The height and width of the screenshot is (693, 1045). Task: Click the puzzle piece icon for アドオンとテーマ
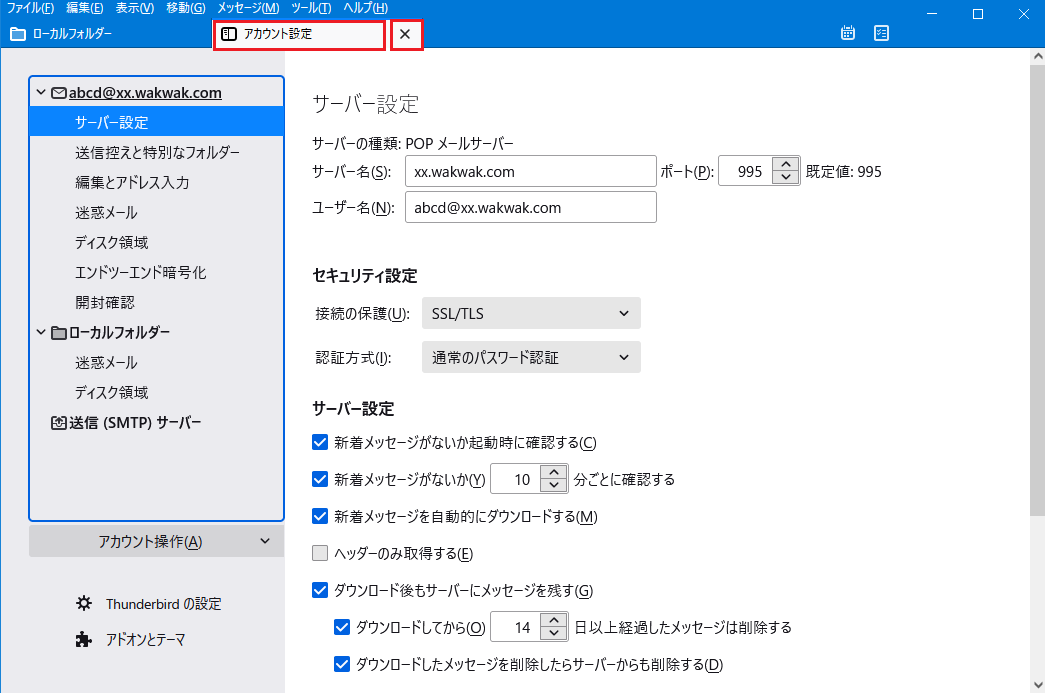[x=84, y=640]
